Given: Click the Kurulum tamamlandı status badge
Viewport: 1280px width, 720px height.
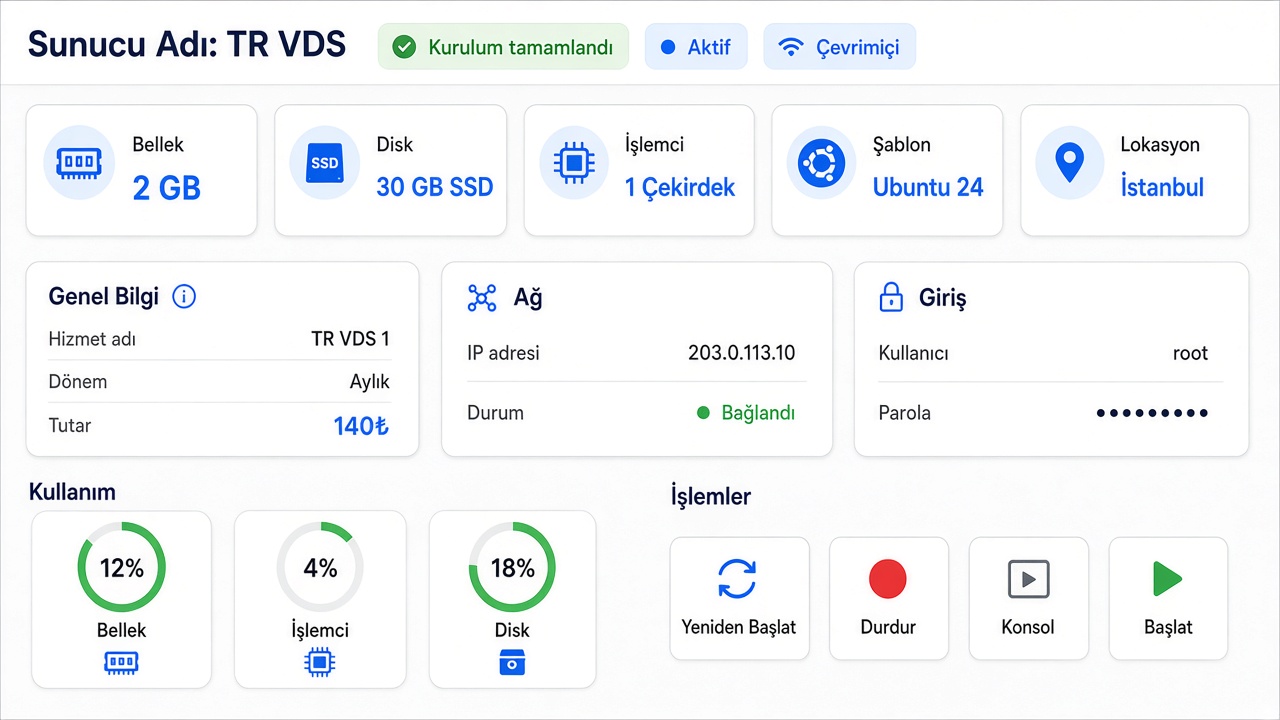Looking at the screenshot, I should coord(503,47).
